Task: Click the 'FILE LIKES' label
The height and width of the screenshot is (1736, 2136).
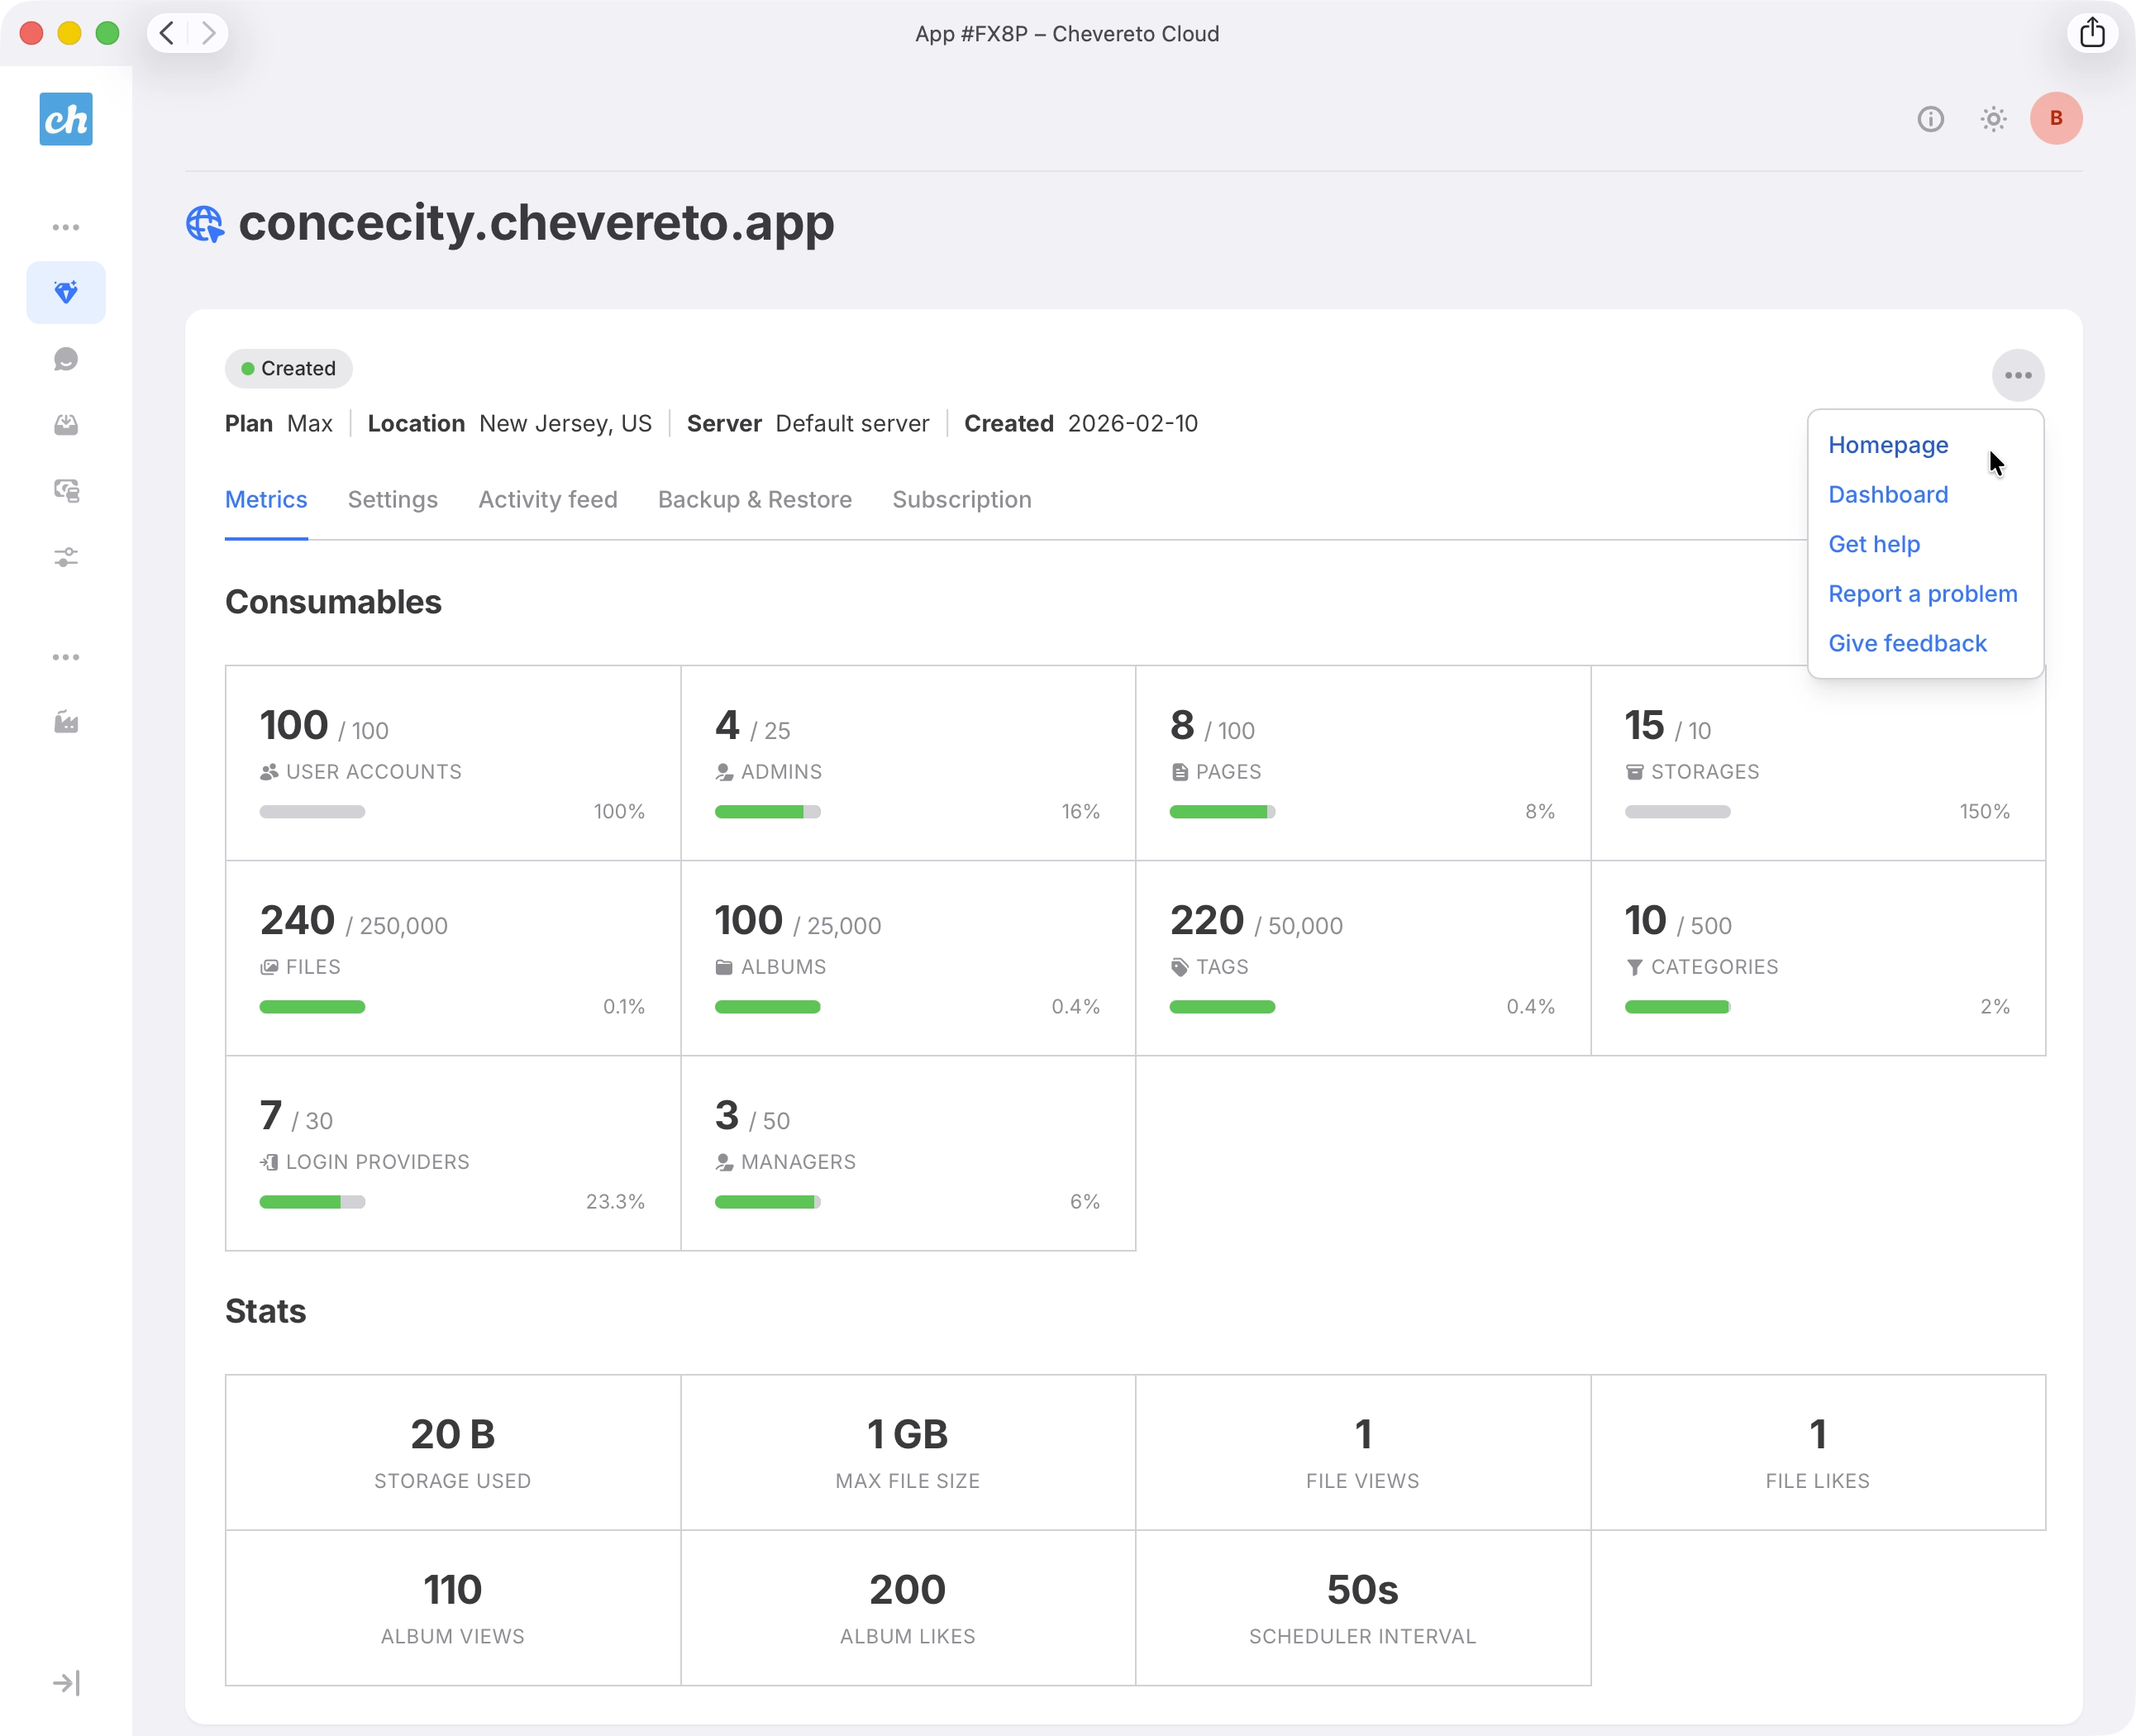Action: pyautogui.click(x=1817, y=1481)
